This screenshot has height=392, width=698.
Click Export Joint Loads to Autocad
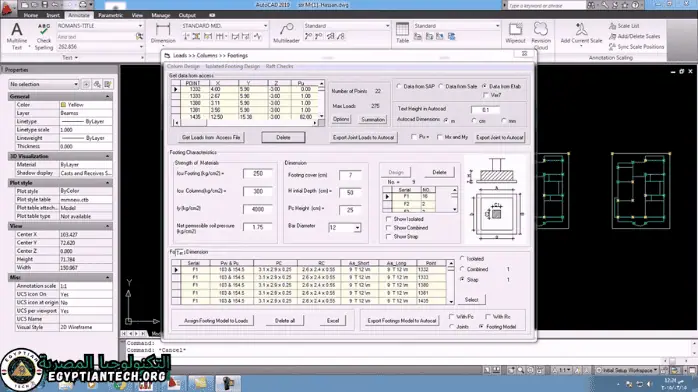click(x=363, y=137)
